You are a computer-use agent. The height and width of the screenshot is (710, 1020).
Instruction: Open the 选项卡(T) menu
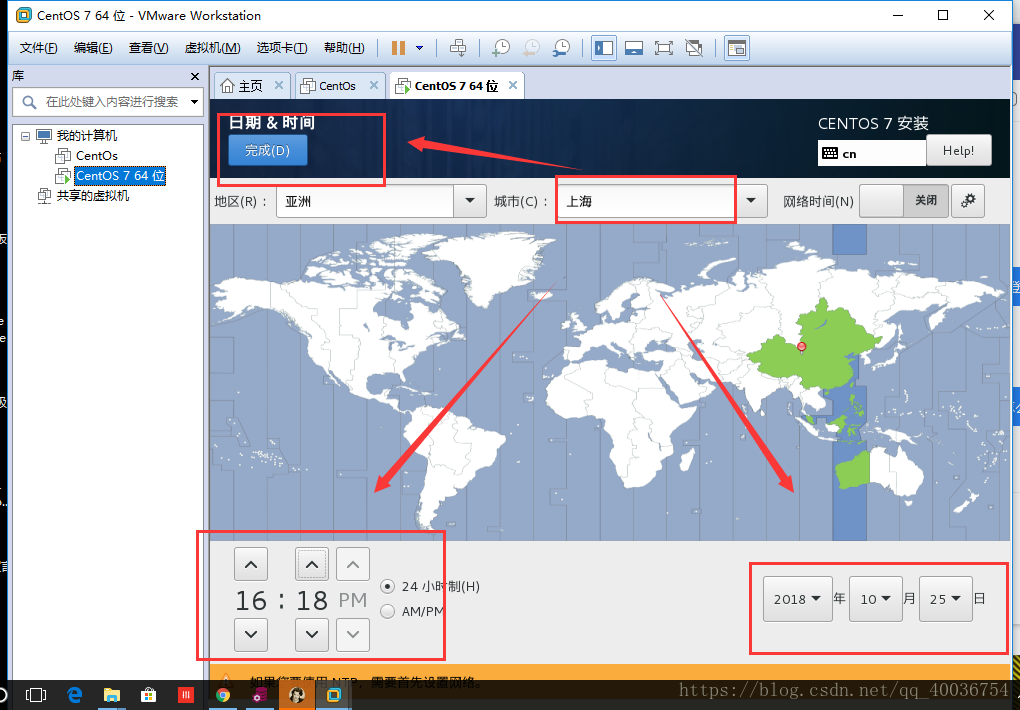click(x=282, y=48)
